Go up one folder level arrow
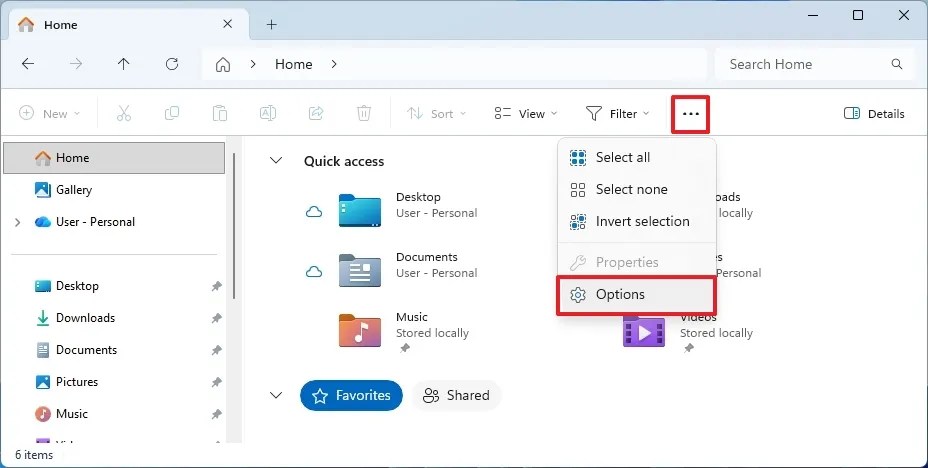 click(x=123, y=64)
